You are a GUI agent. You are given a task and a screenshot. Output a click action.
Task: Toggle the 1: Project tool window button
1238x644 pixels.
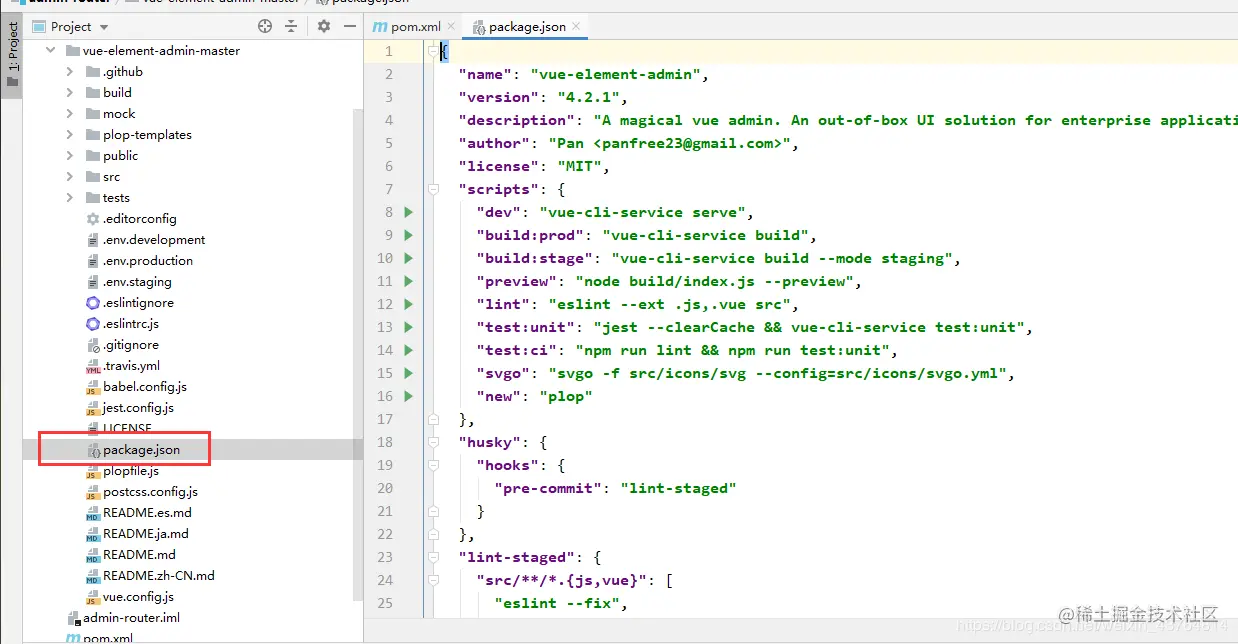[12, 58]
